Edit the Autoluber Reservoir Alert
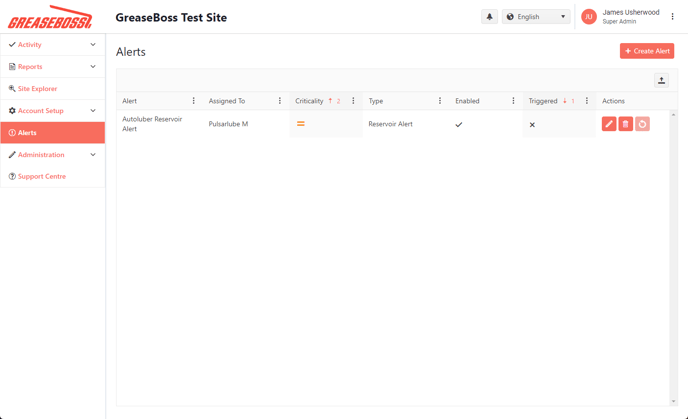 point(608,124)
